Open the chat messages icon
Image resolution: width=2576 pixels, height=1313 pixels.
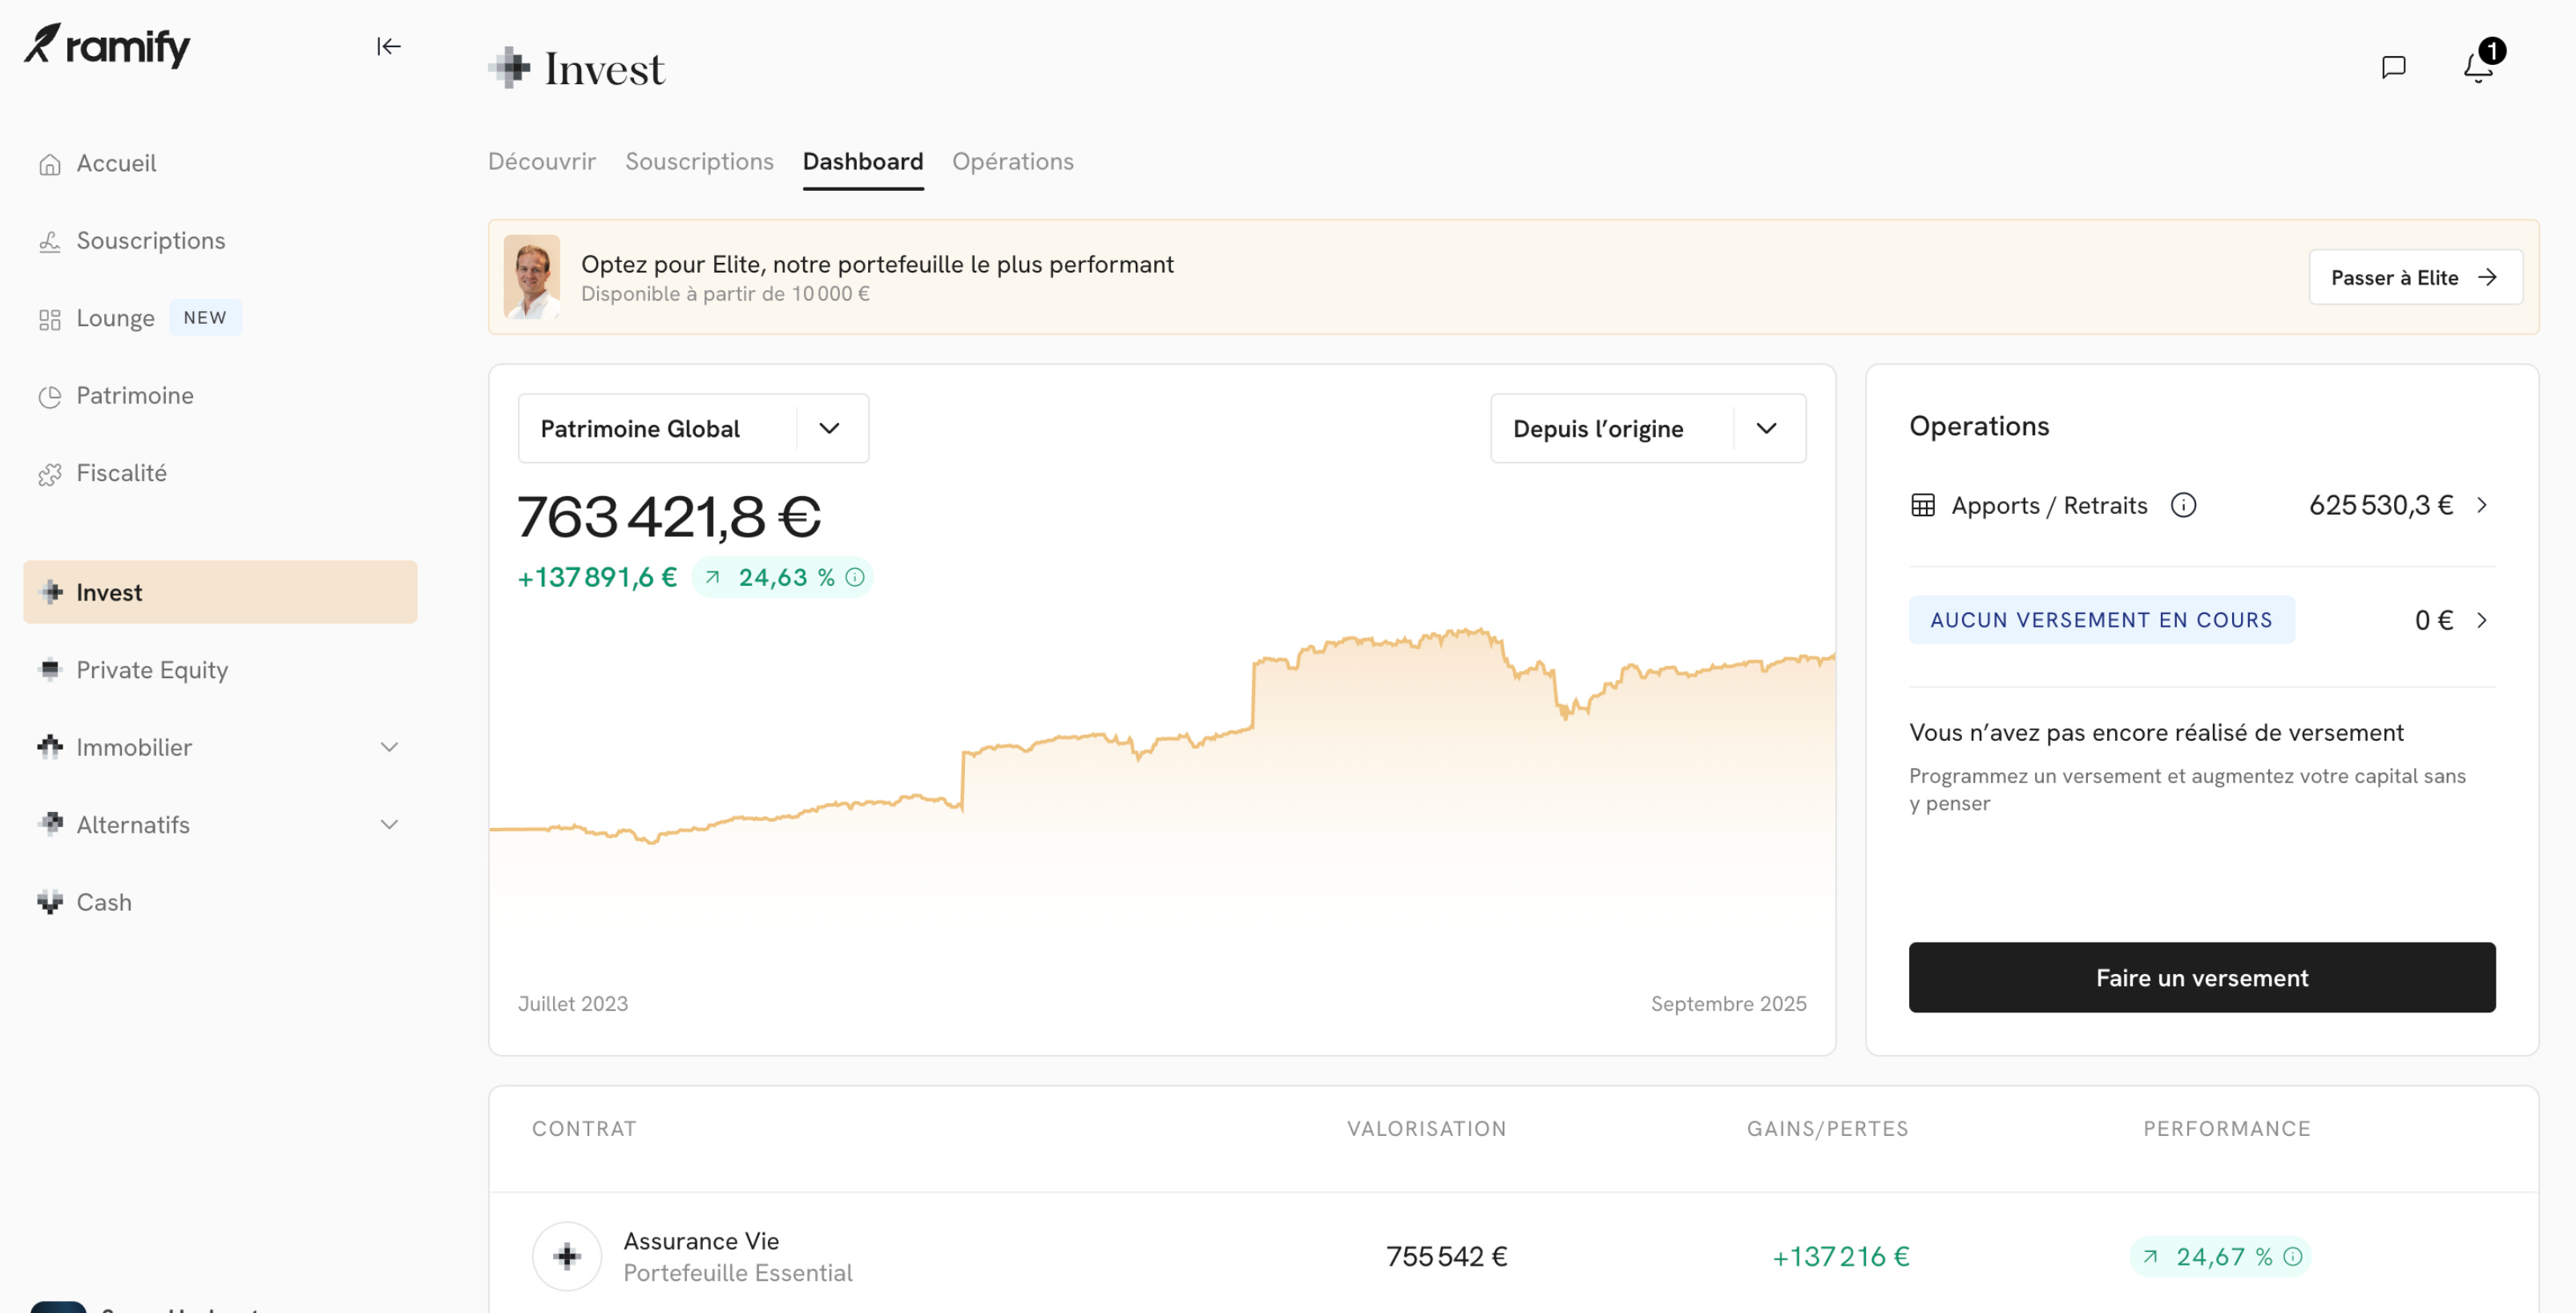point(2393,67)
